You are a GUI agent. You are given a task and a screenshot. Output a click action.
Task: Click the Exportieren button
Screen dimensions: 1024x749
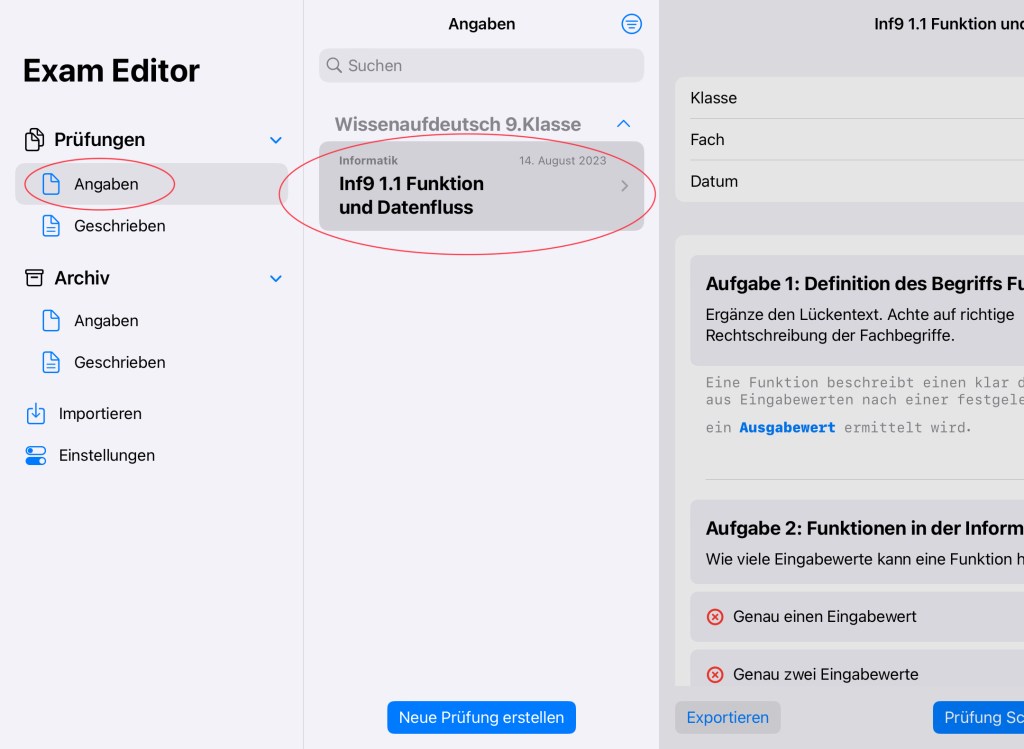click(727, 717)
